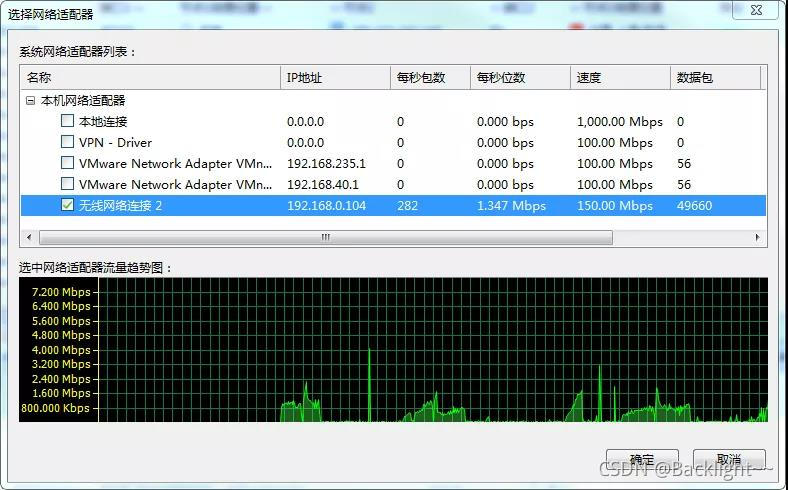Sort by the 名称 column header
Viewport: 788px width, 490px height.
coord(150,77)
